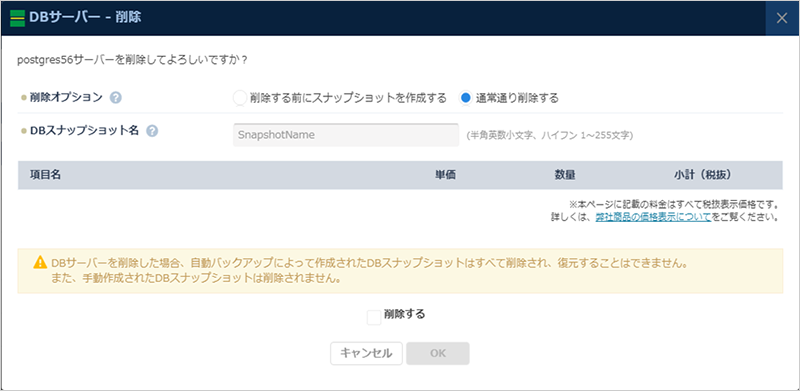Click the postgres56 confirmation question text
Screen dimensions: 800x391
133,60
